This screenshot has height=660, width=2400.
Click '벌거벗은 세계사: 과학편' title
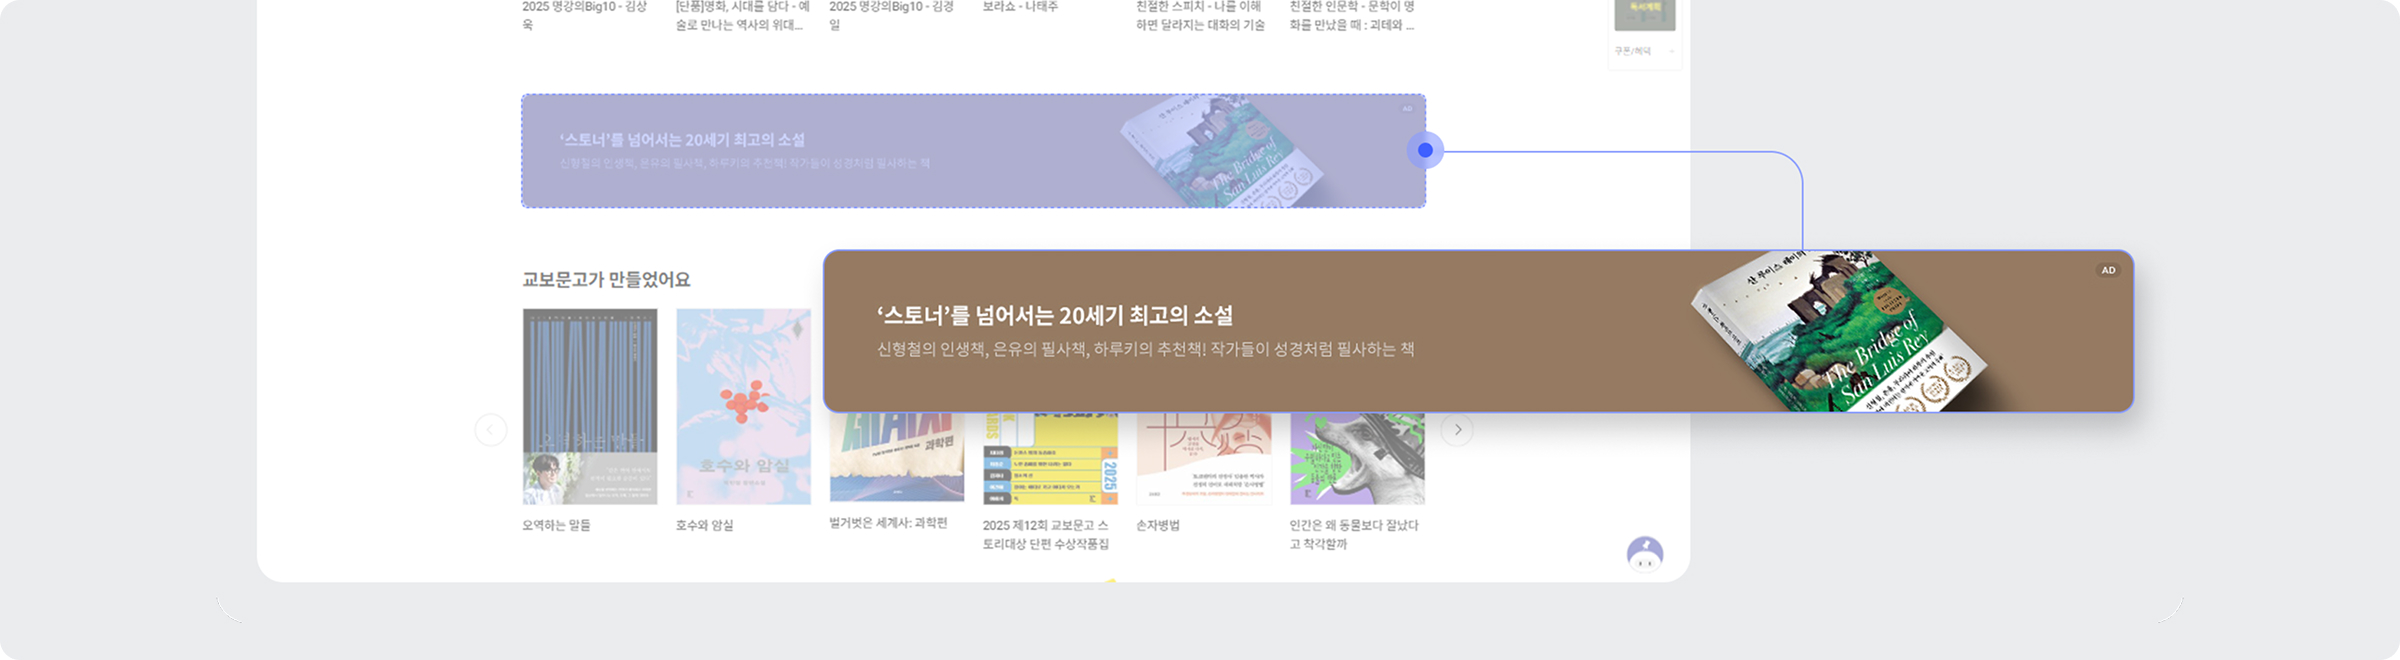tap(888, 523)
